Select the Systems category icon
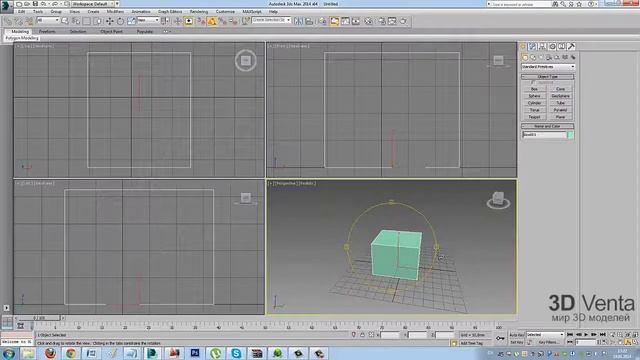The height and width of the screenshot is (360, 640). coord(573,58)
